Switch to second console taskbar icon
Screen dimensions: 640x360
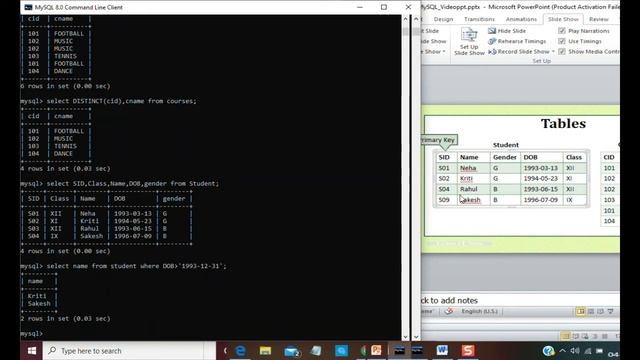pyautogui.click(x=417, y=350)
